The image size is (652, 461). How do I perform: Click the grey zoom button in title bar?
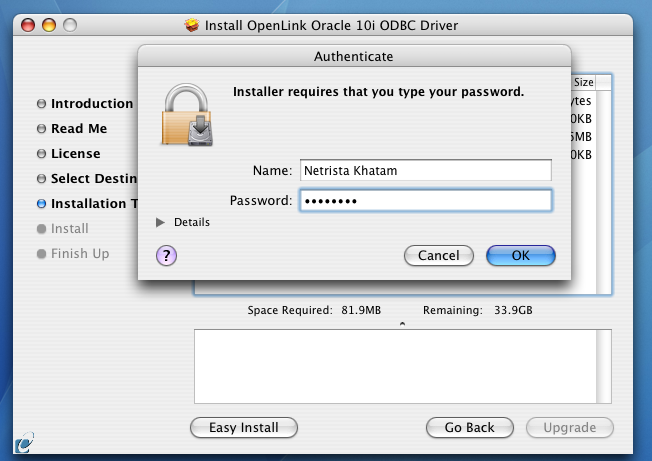tap(70, 25)
